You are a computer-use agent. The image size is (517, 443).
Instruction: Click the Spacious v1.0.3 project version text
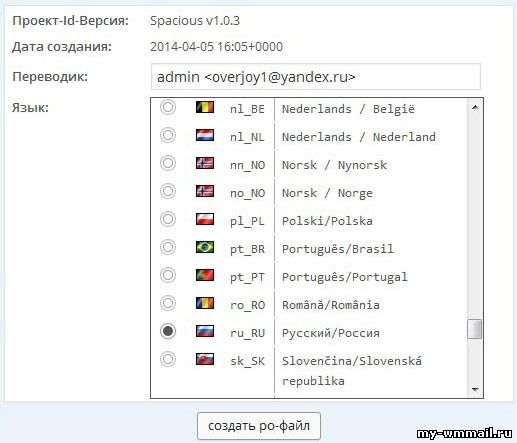click(x=195, y=21)
